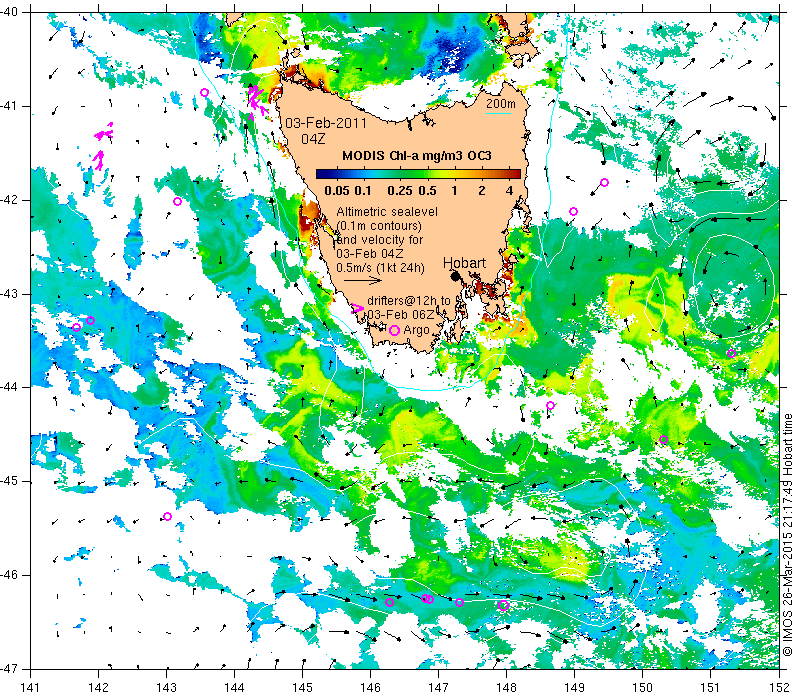
Task: Click the 04Z time label under the date
Action: (x=313, y=139)
